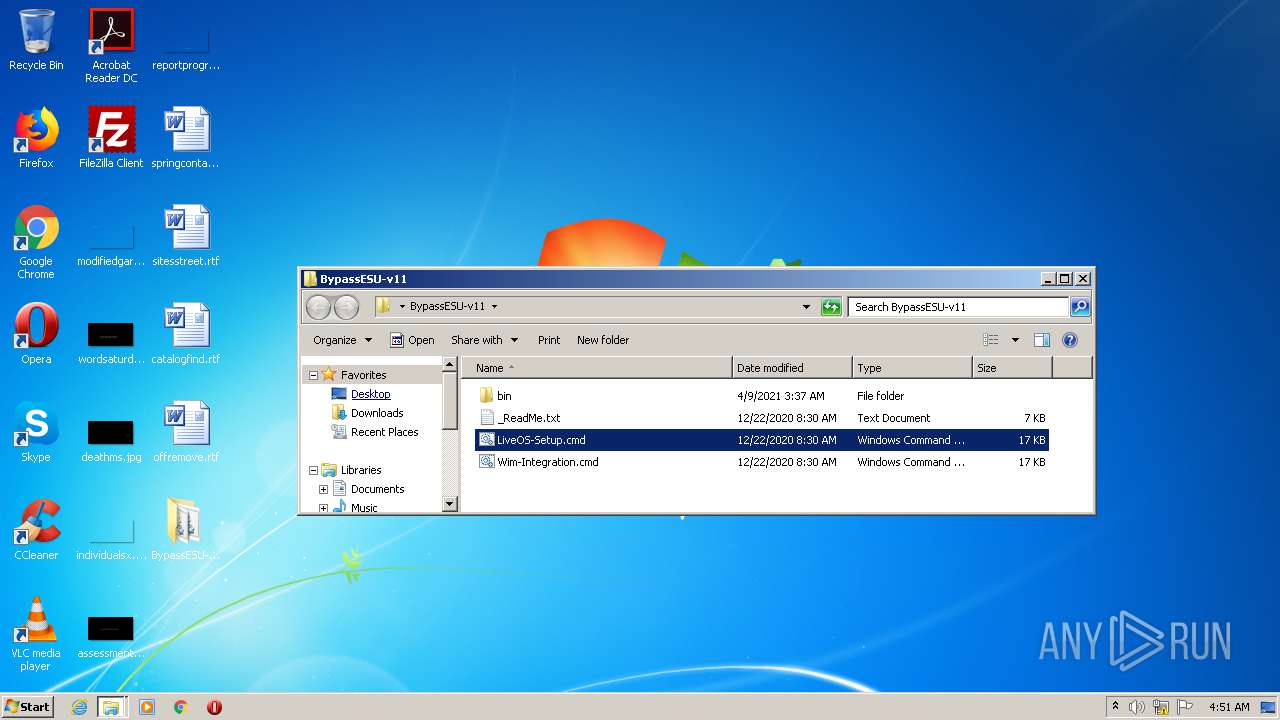Launch Opera desktop shortcut
This screenshot has width=1280, height=720.
coord(36,334)
